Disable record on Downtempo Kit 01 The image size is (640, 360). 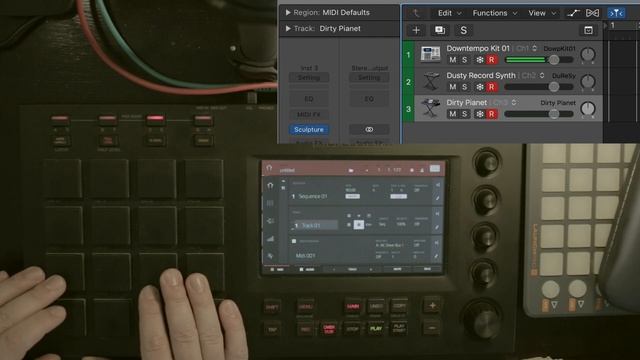point(491,60)
